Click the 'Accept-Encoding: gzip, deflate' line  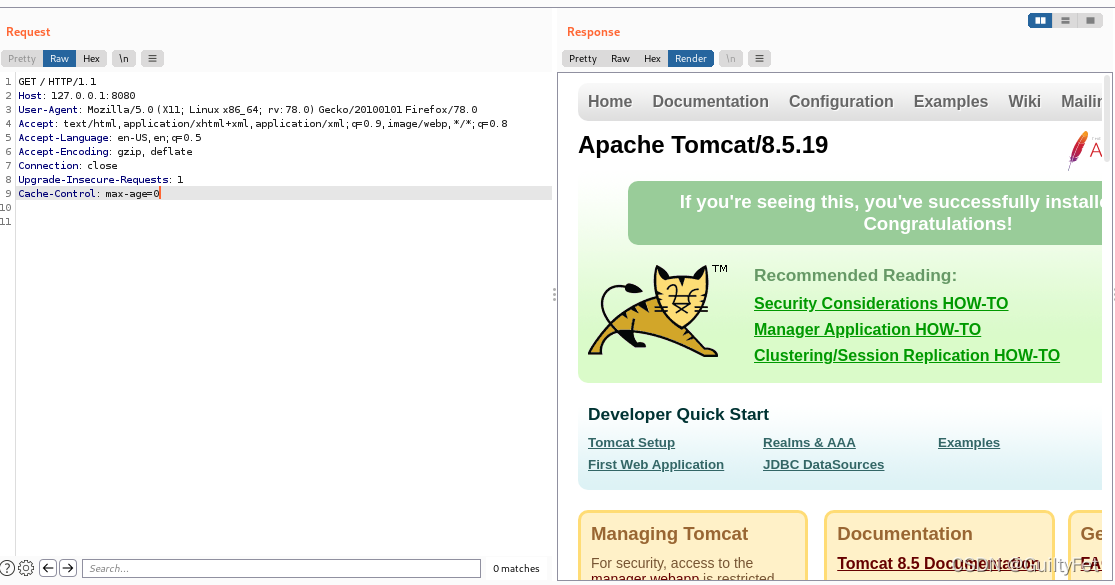click(x=105, y=151)
